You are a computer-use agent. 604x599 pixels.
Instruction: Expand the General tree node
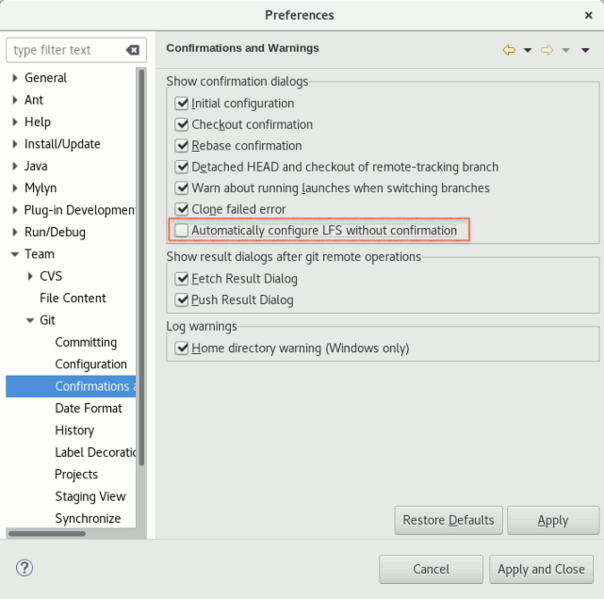tap(15, 78)
